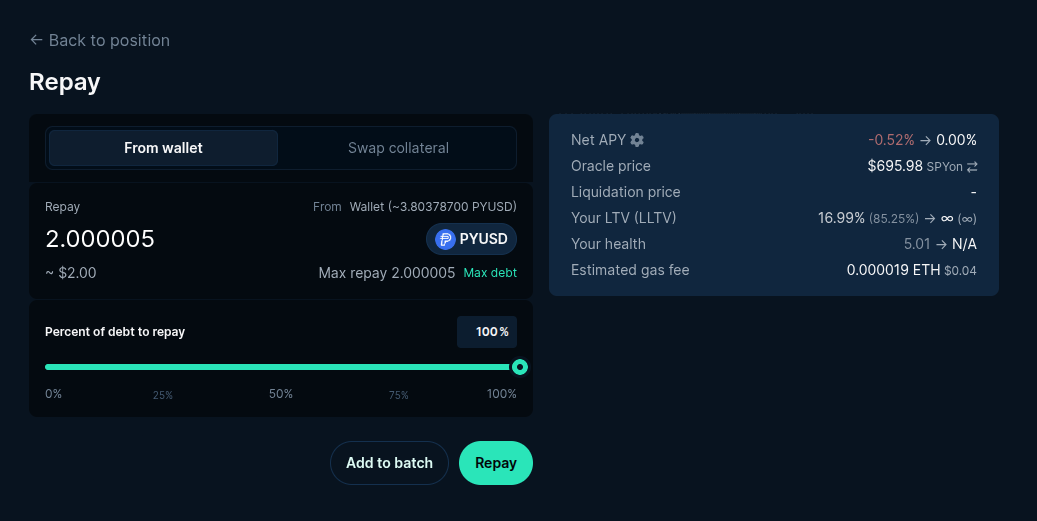Open the PYUSD token selector
1037x521 pixels.
tap(472, 239)
